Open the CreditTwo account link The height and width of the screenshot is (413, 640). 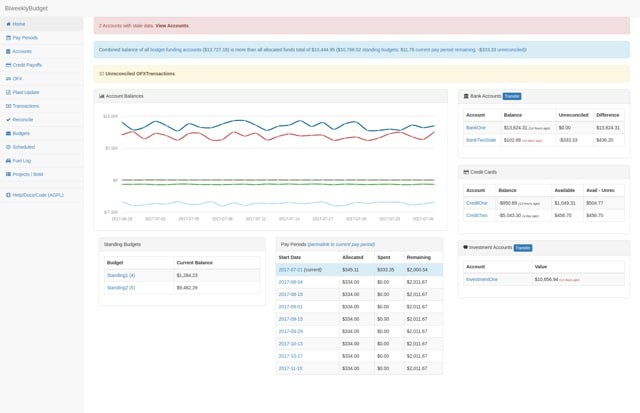pos(477,215)
